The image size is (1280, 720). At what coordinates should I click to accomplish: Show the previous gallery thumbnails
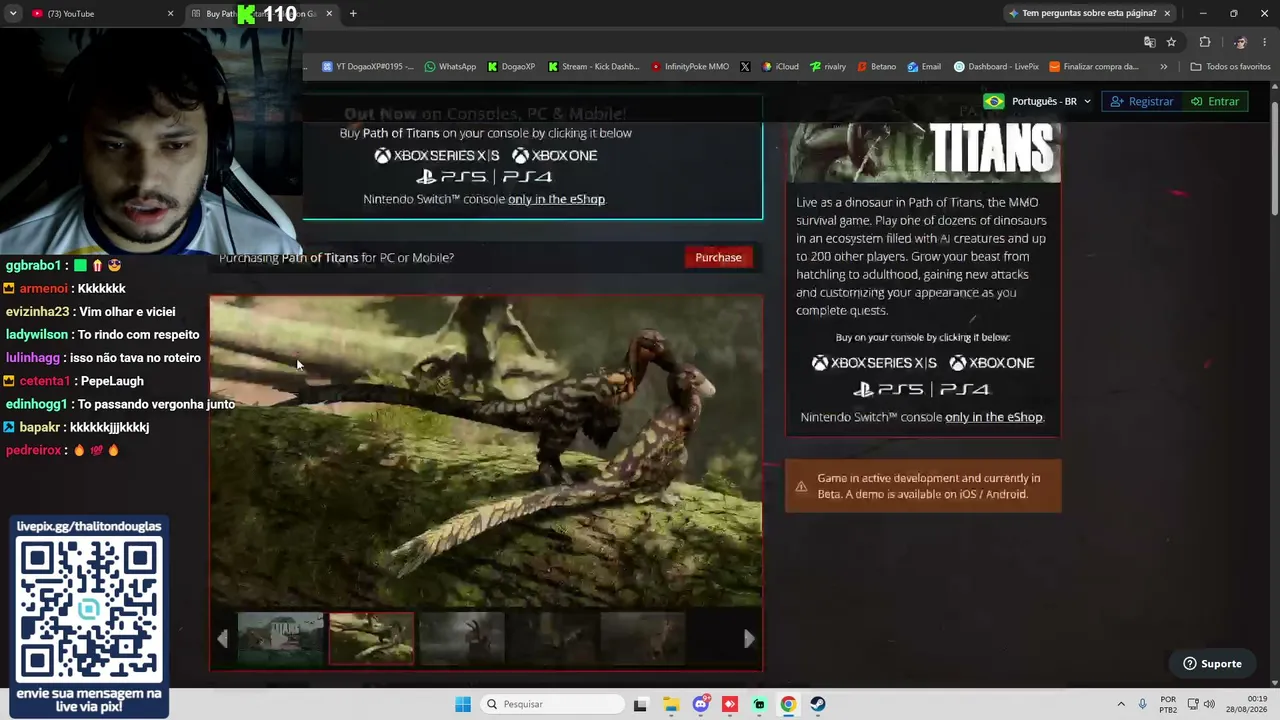pos(222,639)
